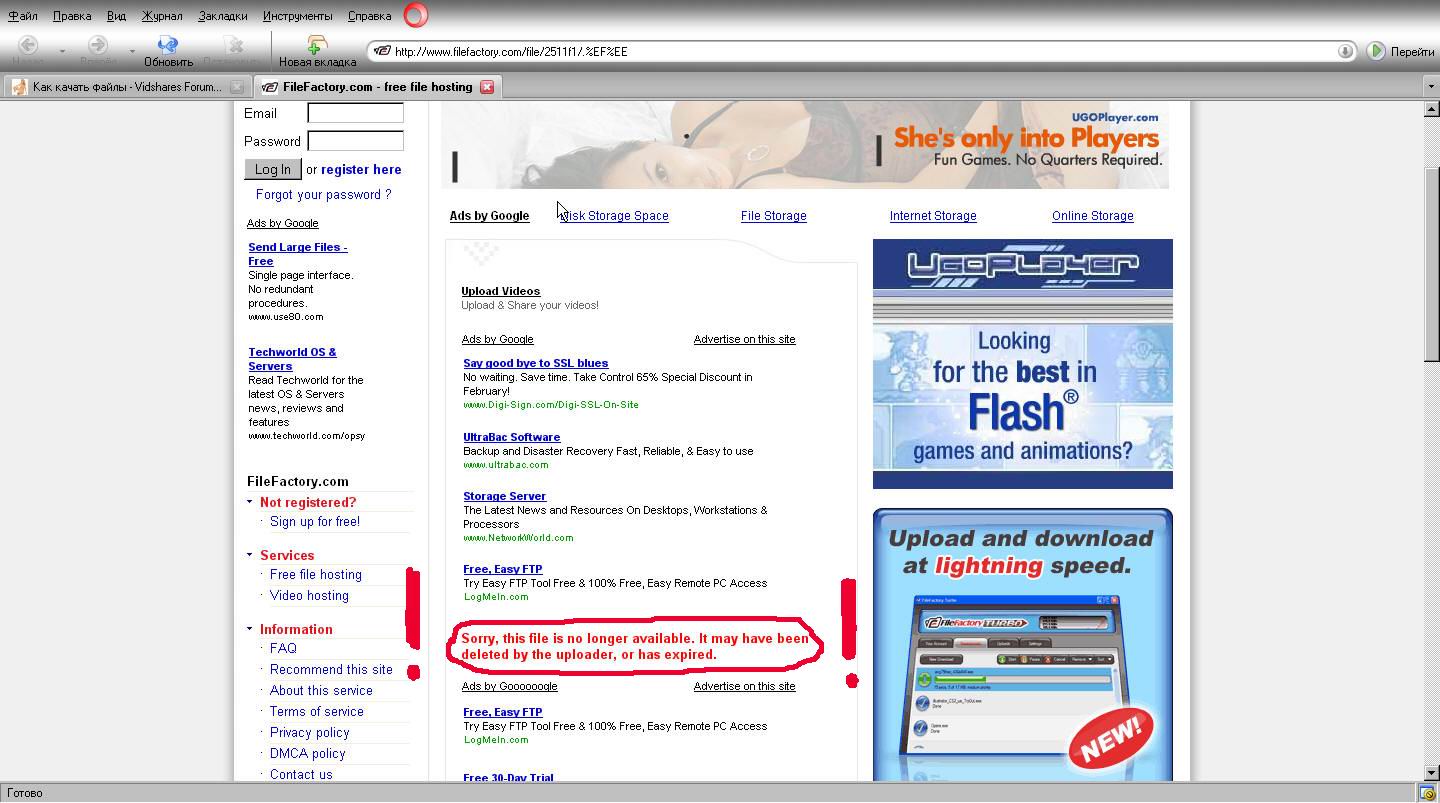Open the Вид menu

116,16
